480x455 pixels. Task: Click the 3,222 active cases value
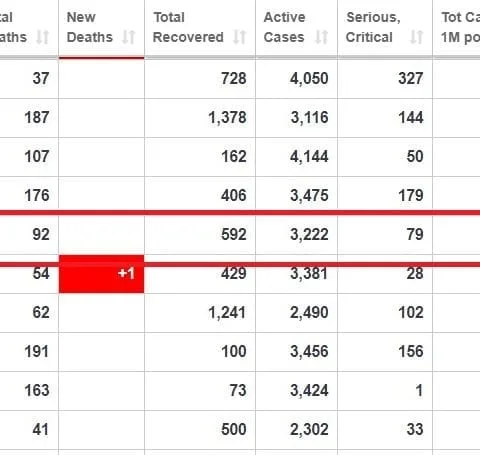click(x=309, y=234)
